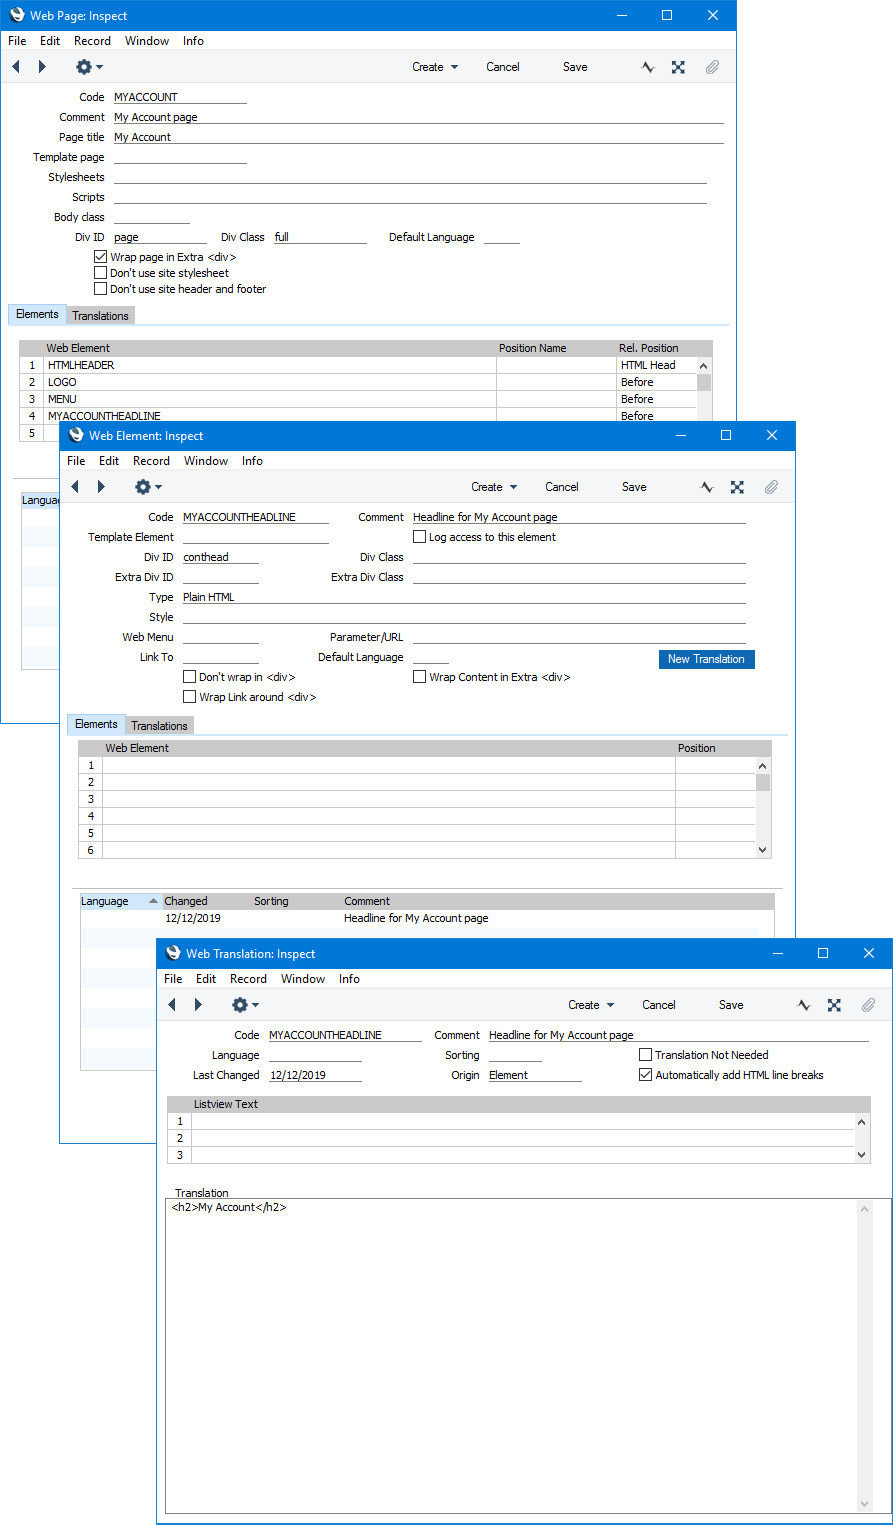Go to previous record in Web Page window
Viewport: 893px width, 1525px height.
click(16, 67)
